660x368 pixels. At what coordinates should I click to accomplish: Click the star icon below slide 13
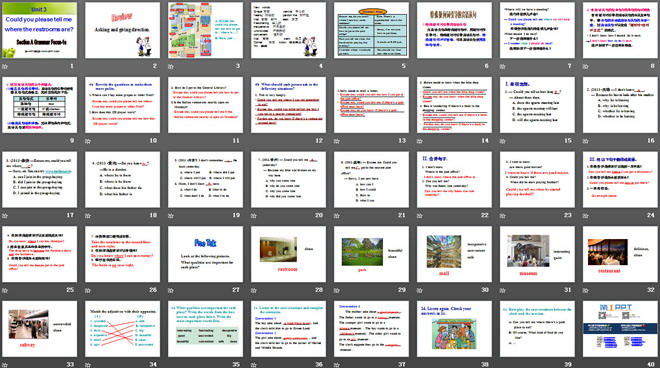pos(337,141)
